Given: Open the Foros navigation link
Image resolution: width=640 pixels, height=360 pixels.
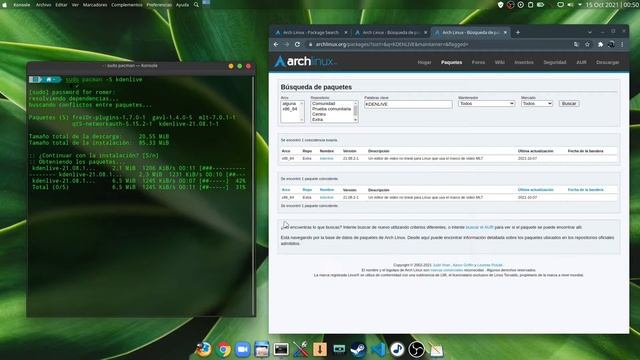Looking at the screenshot, I should point(478,62).
